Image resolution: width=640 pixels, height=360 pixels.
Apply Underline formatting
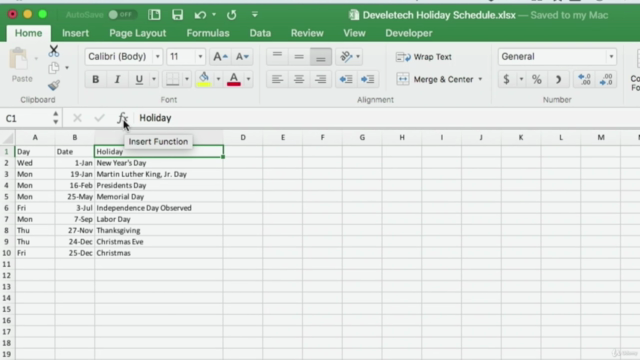point(139,79)
